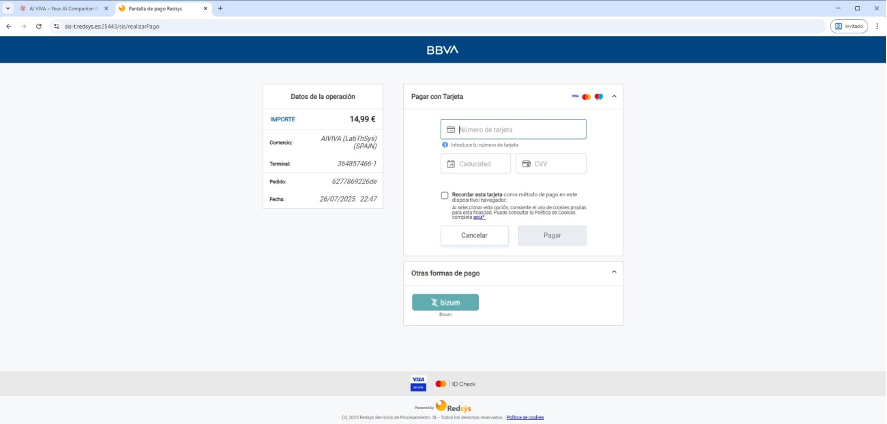Click the Visa logo in card header
Viewport: 887px width, 424px height.
pyautogui.click(x=575, y=97)
